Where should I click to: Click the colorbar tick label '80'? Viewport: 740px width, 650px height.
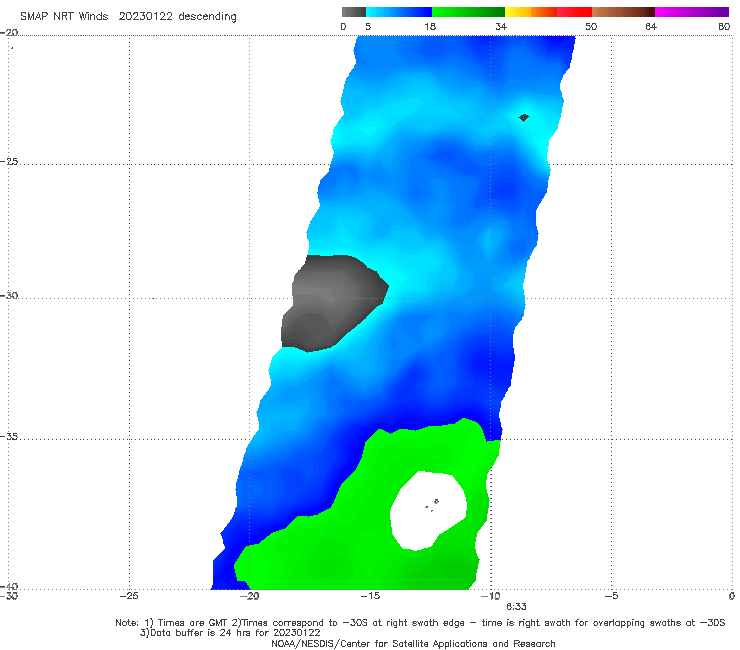tap(724, 27)
